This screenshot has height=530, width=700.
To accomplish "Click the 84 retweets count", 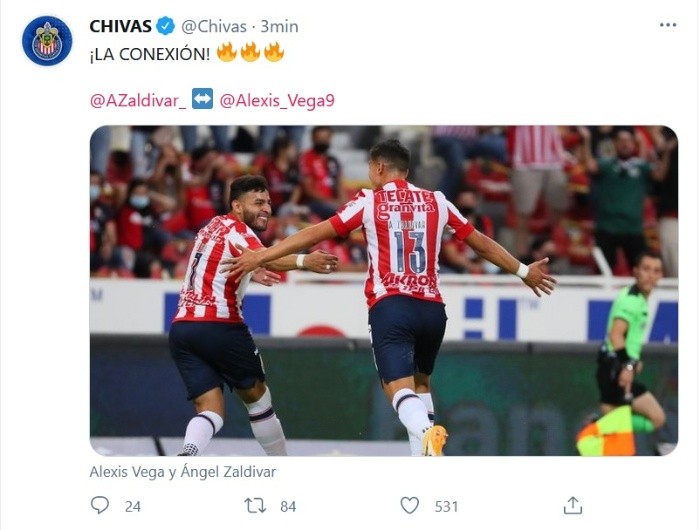I will pyautogui.click(x=288, y=506).
